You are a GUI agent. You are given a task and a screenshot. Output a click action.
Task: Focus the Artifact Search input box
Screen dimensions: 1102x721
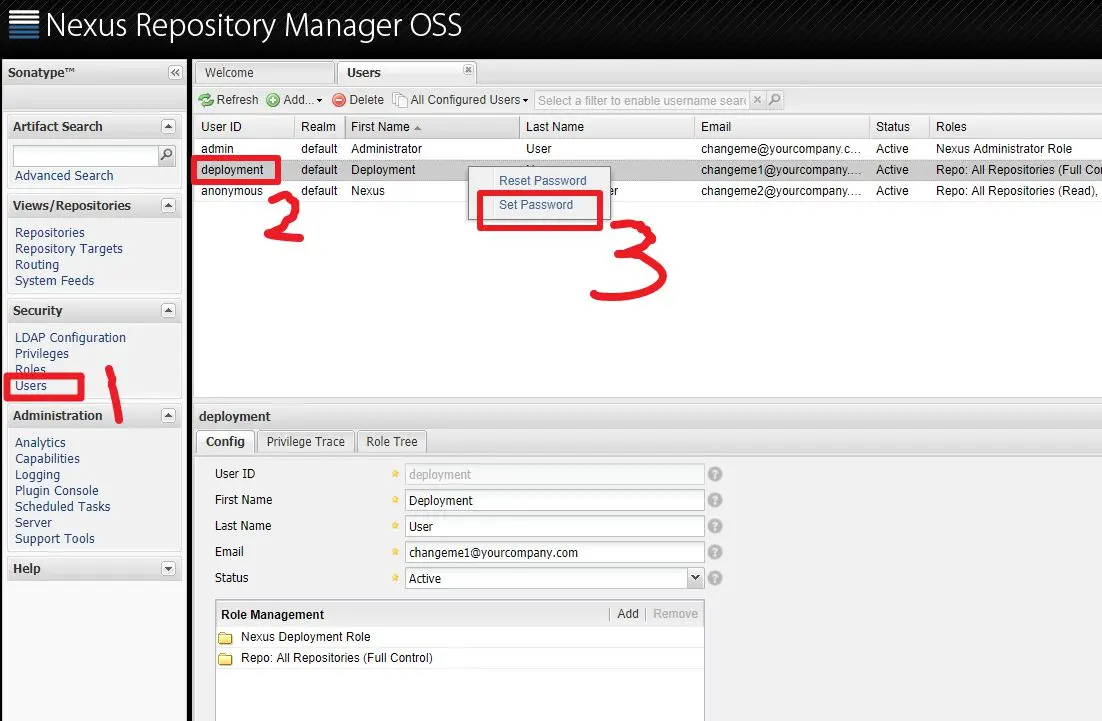point(86,155)
